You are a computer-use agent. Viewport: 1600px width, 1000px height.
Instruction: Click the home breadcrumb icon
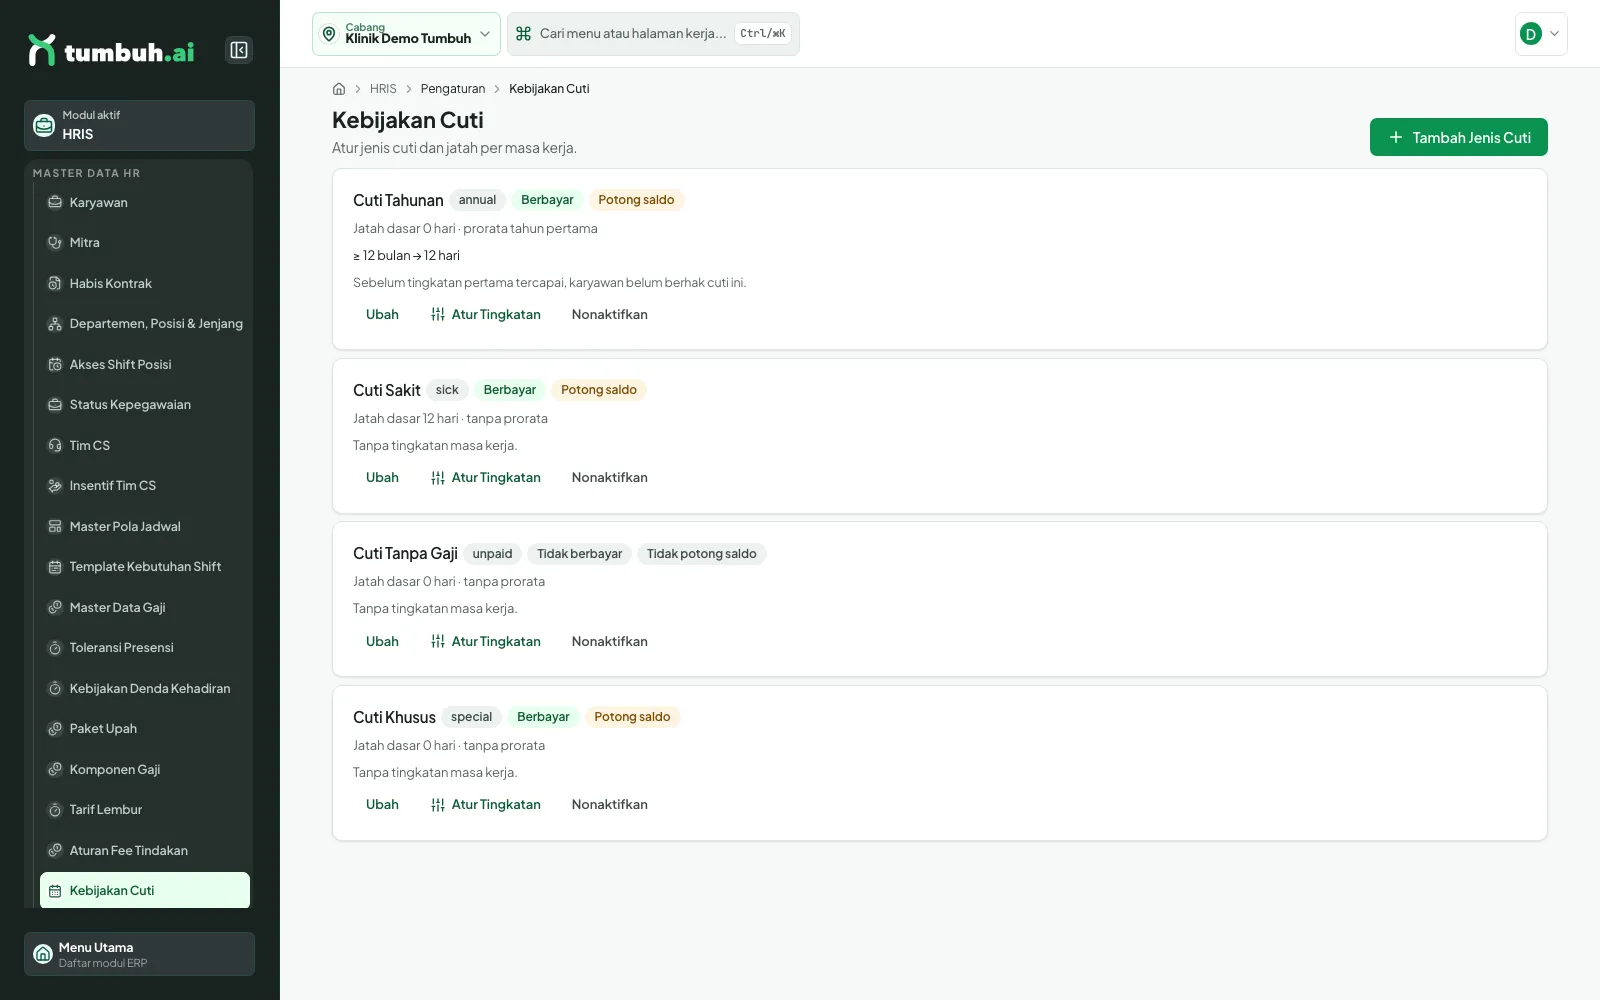[339, 89]
